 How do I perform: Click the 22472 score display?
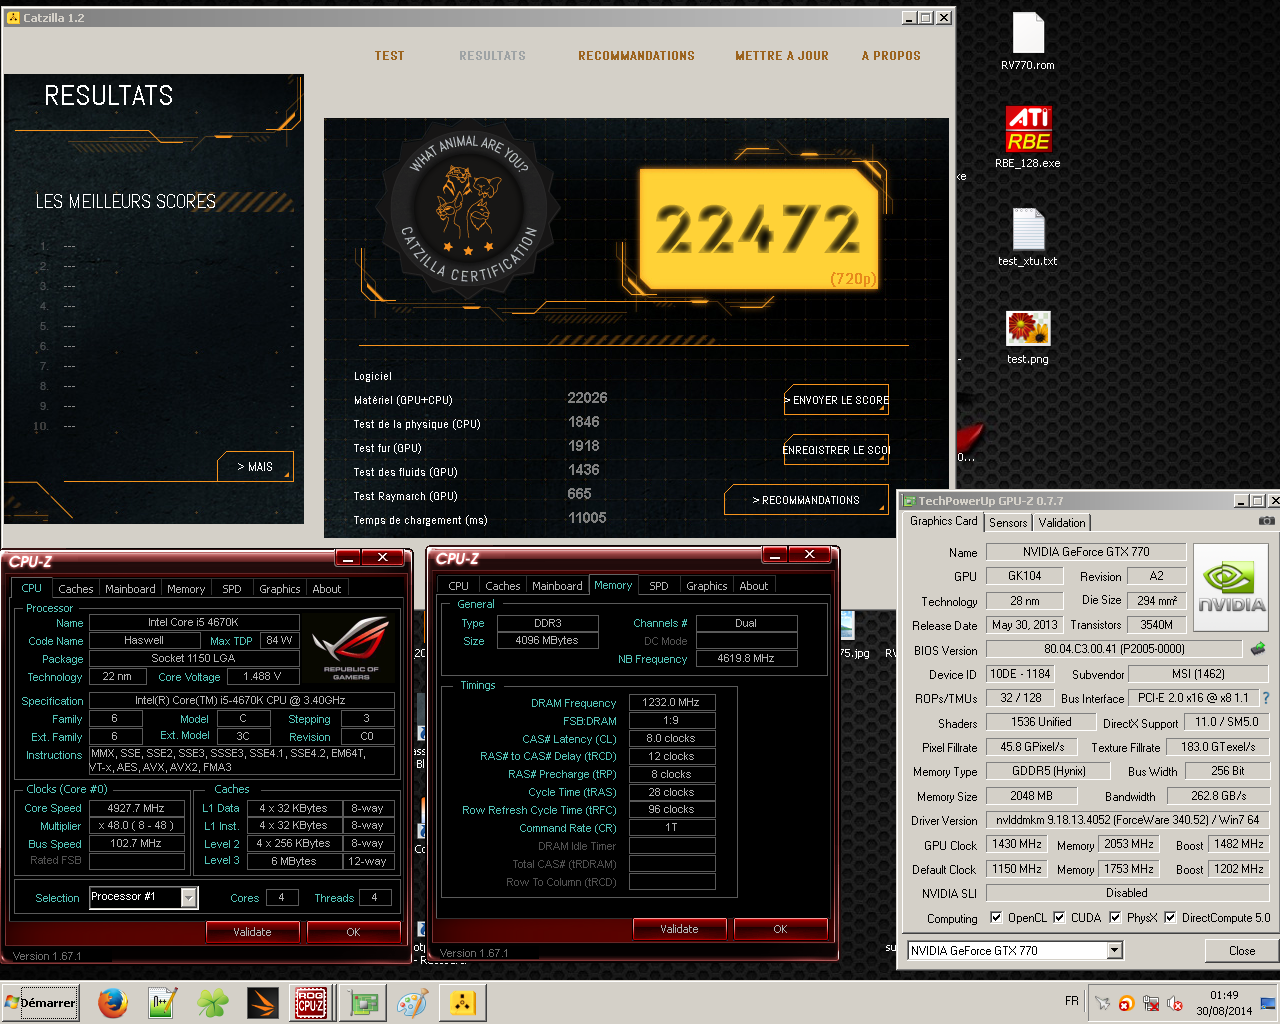tap(759, 229)
